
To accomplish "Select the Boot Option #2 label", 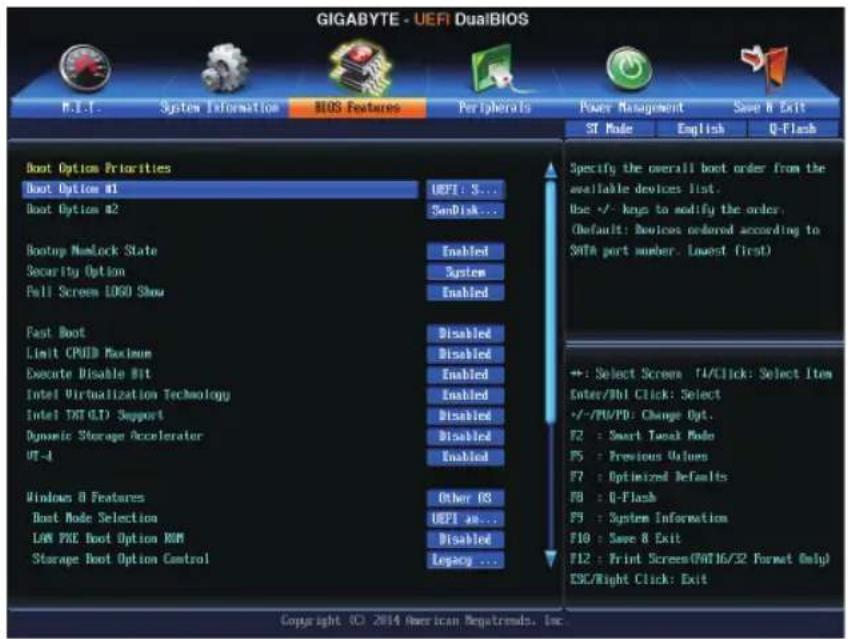I will [x=72, y=209].
